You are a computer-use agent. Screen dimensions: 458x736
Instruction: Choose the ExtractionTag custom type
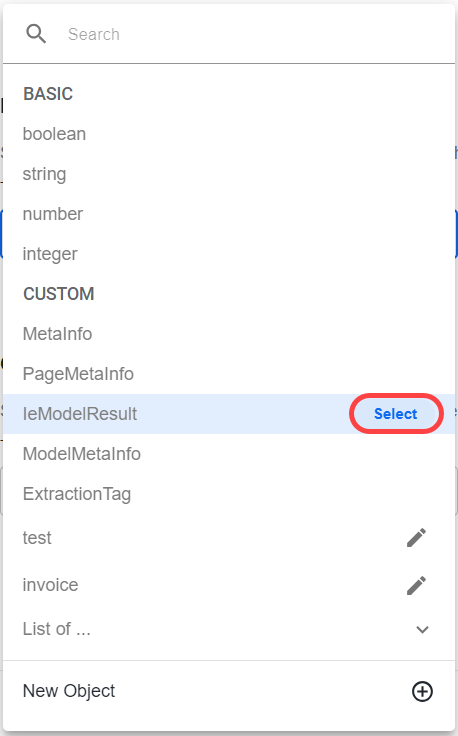229,494
